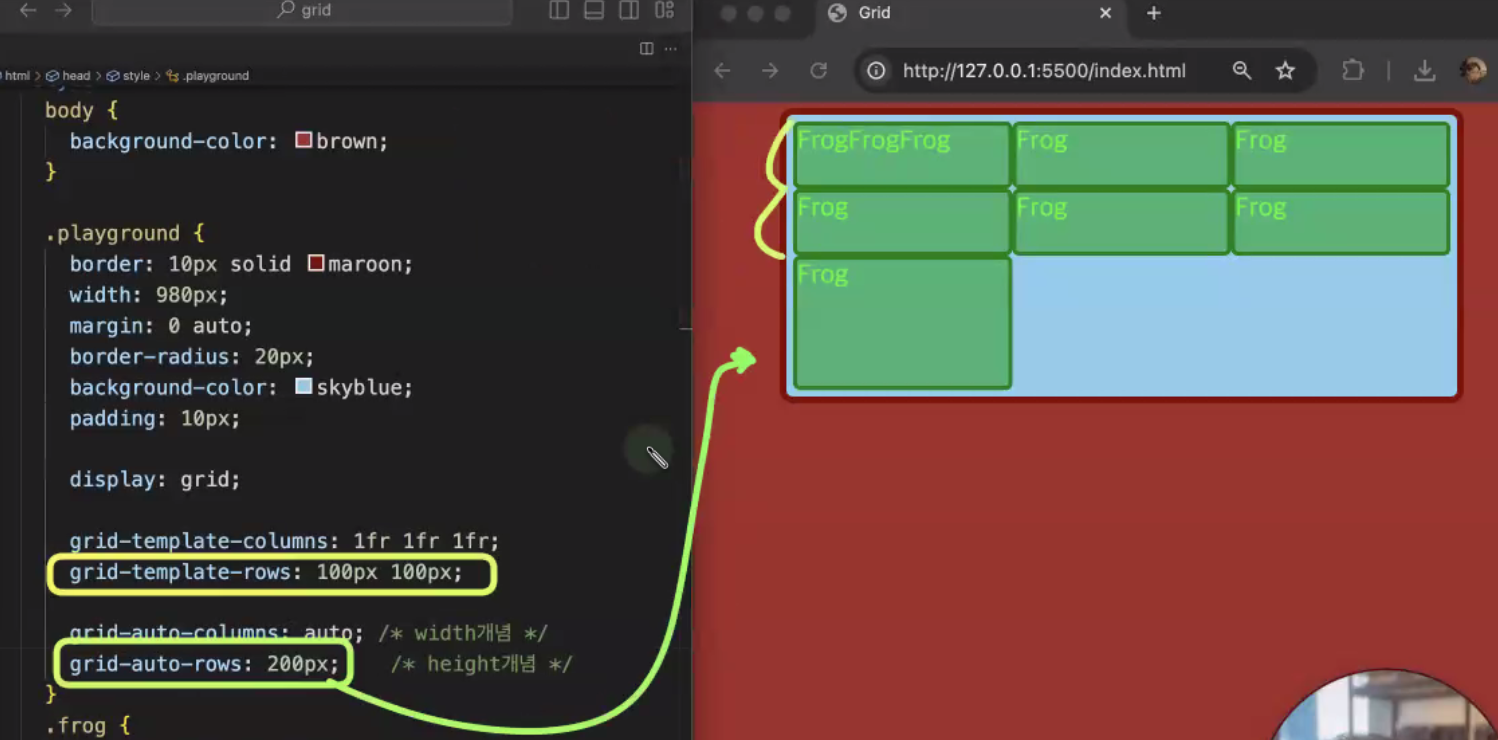
Task: Click the 'margin: 0 auto;' line
Action: [x=161, y=326]
